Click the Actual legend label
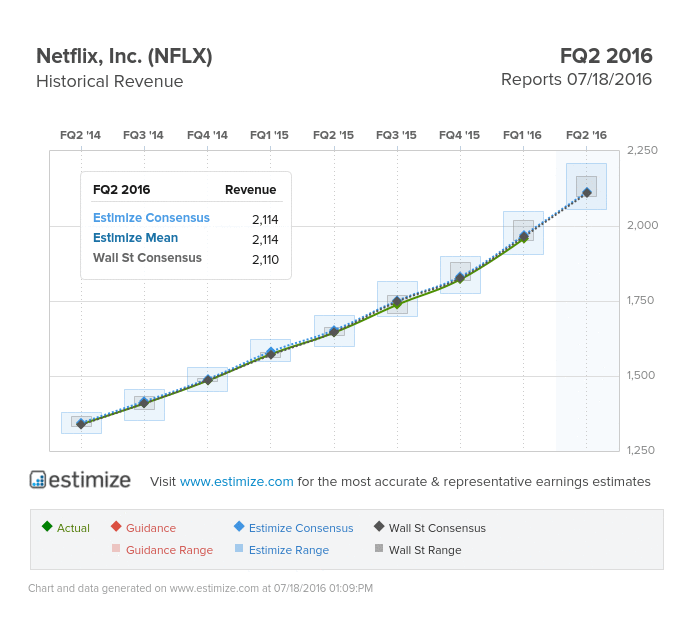Viewport: 685px width, 620px height. (73, 528)
